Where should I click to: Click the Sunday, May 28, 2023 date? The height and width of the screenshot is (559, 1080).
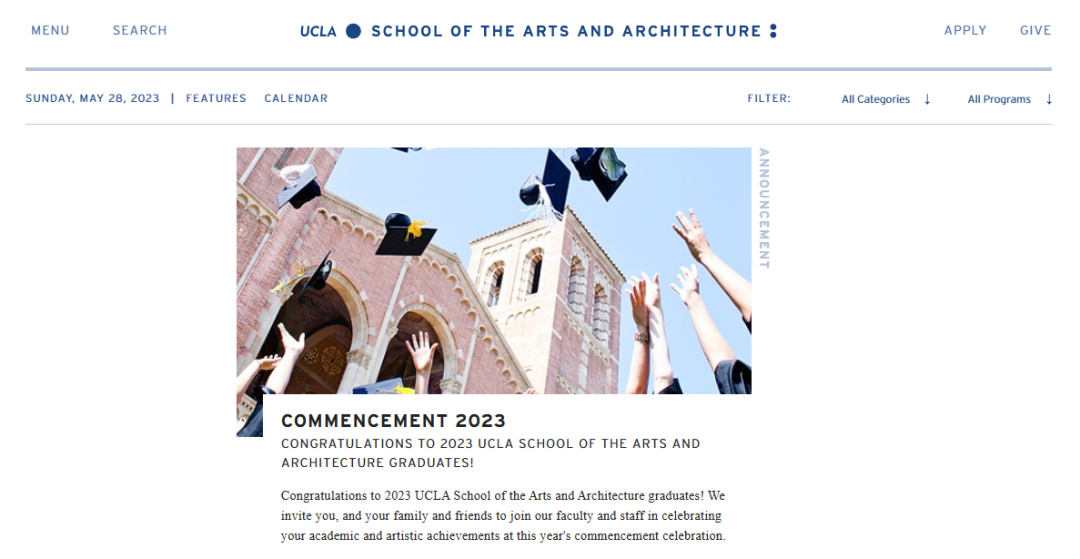(92, 99)
